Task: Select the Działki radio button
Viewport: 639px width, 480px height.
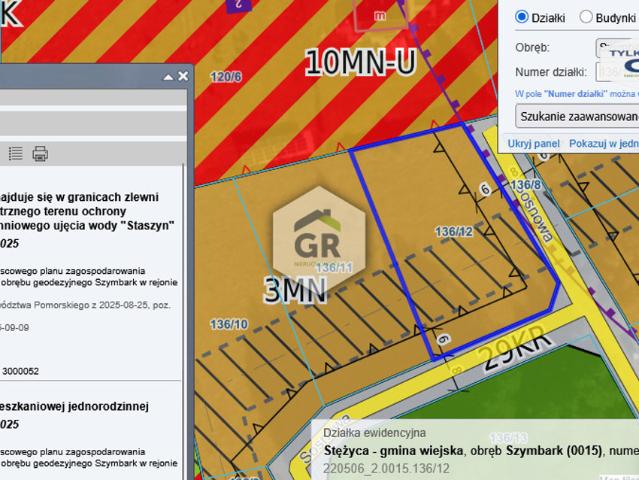Action: [x=522, y=17]
